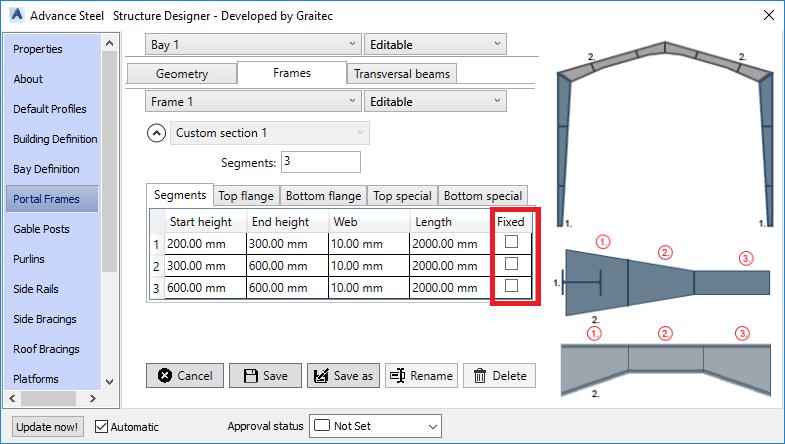Toggle the Automatic update checkbox
This screenshot has width=785, height=444.
point(101,426)
